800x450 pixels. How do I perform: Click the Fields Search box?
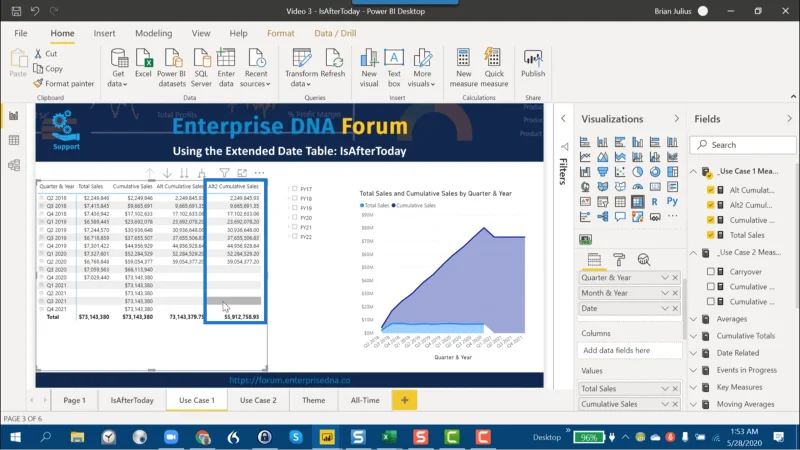click(x=743, y=145)
